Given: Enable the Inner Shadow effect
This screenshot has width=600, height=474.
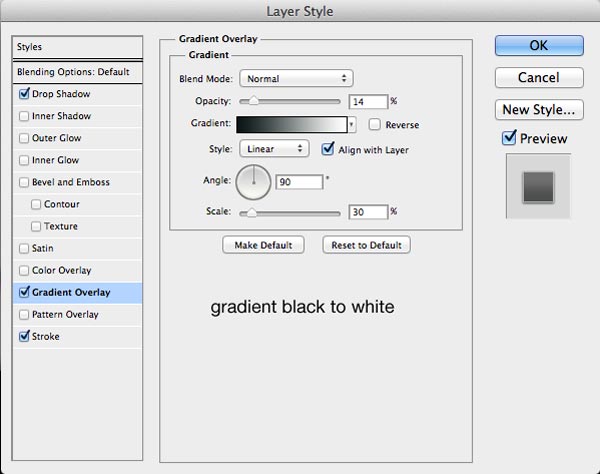Looking at the screenshot, I should click(x=24, y=116).
